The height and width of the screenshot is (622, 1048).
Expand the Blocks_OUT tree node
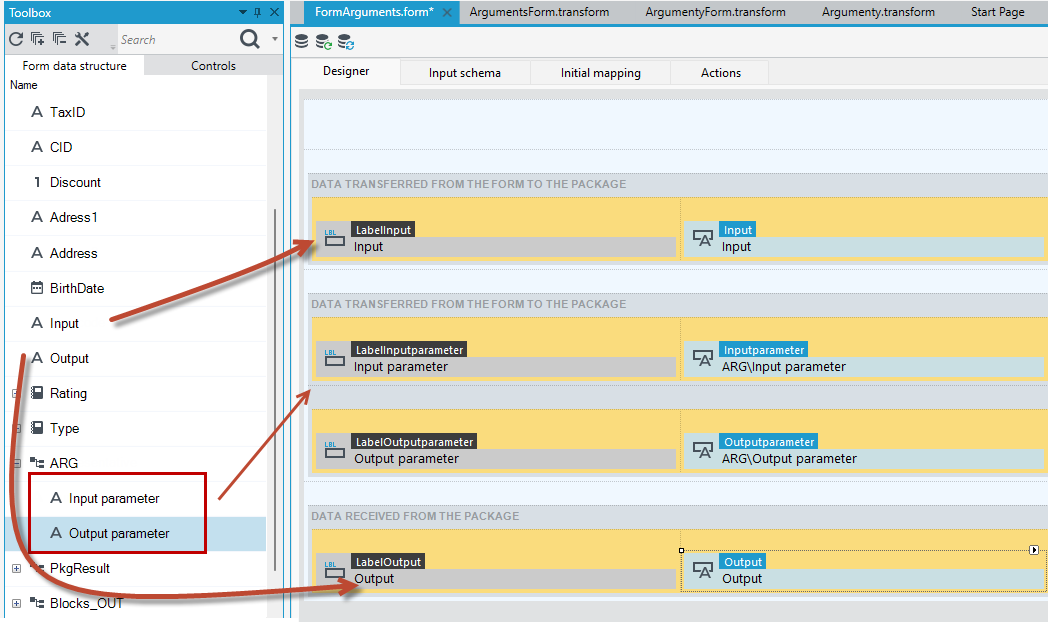coord(17,603)
